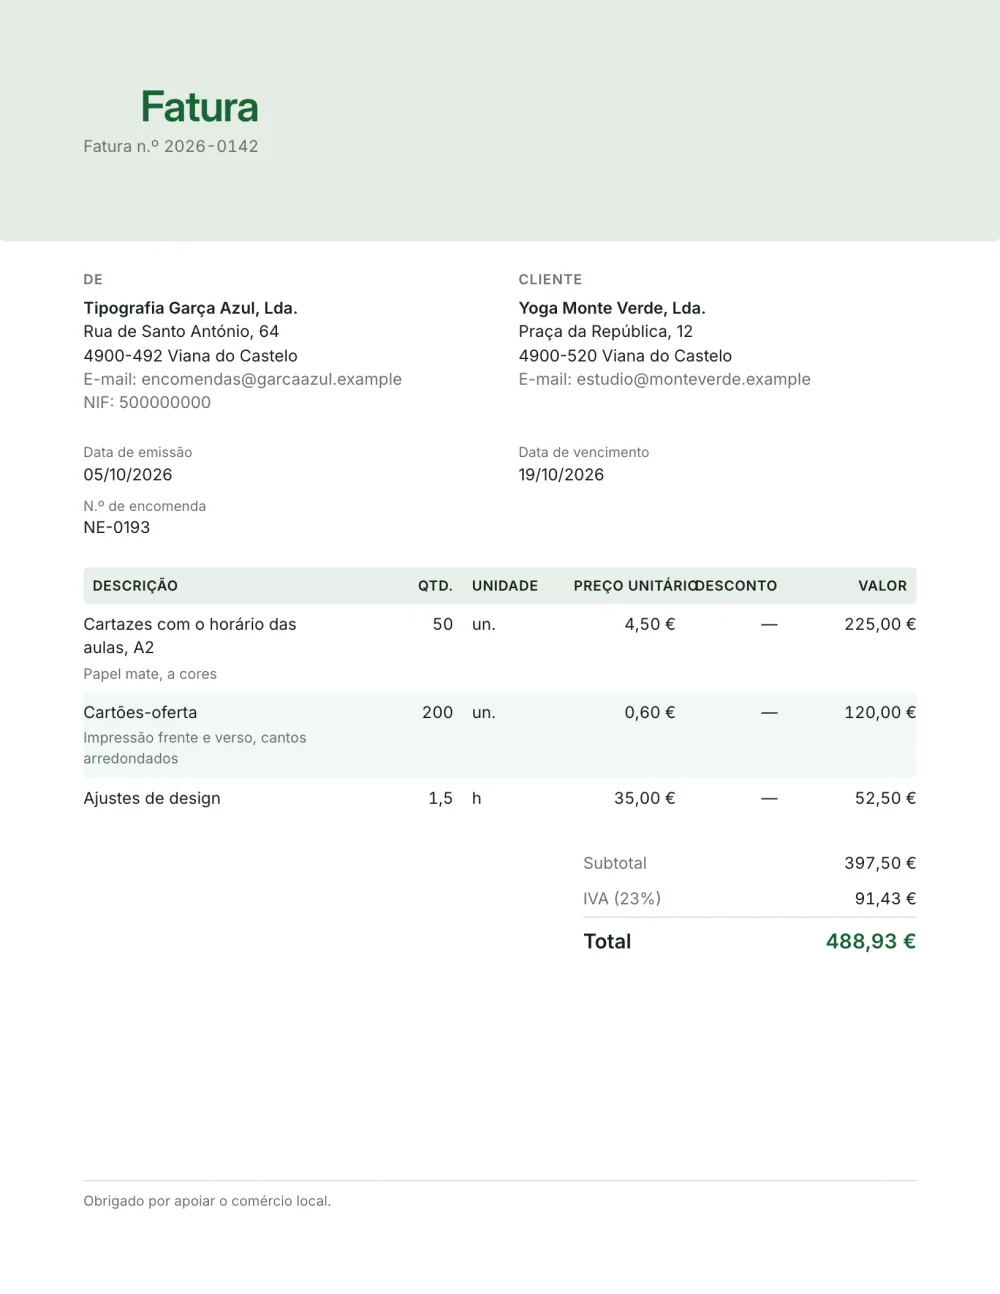
Task: Click note 'Impressão frente e verso, cantos arredondados'
Action: click(195, 748)
